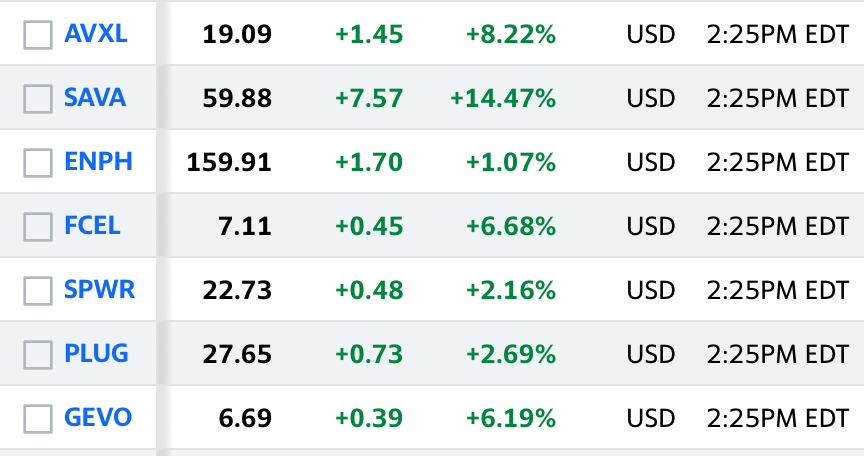Click the SAVA last price 59.88
The image size is (864, 456).
tap(237, 98)
